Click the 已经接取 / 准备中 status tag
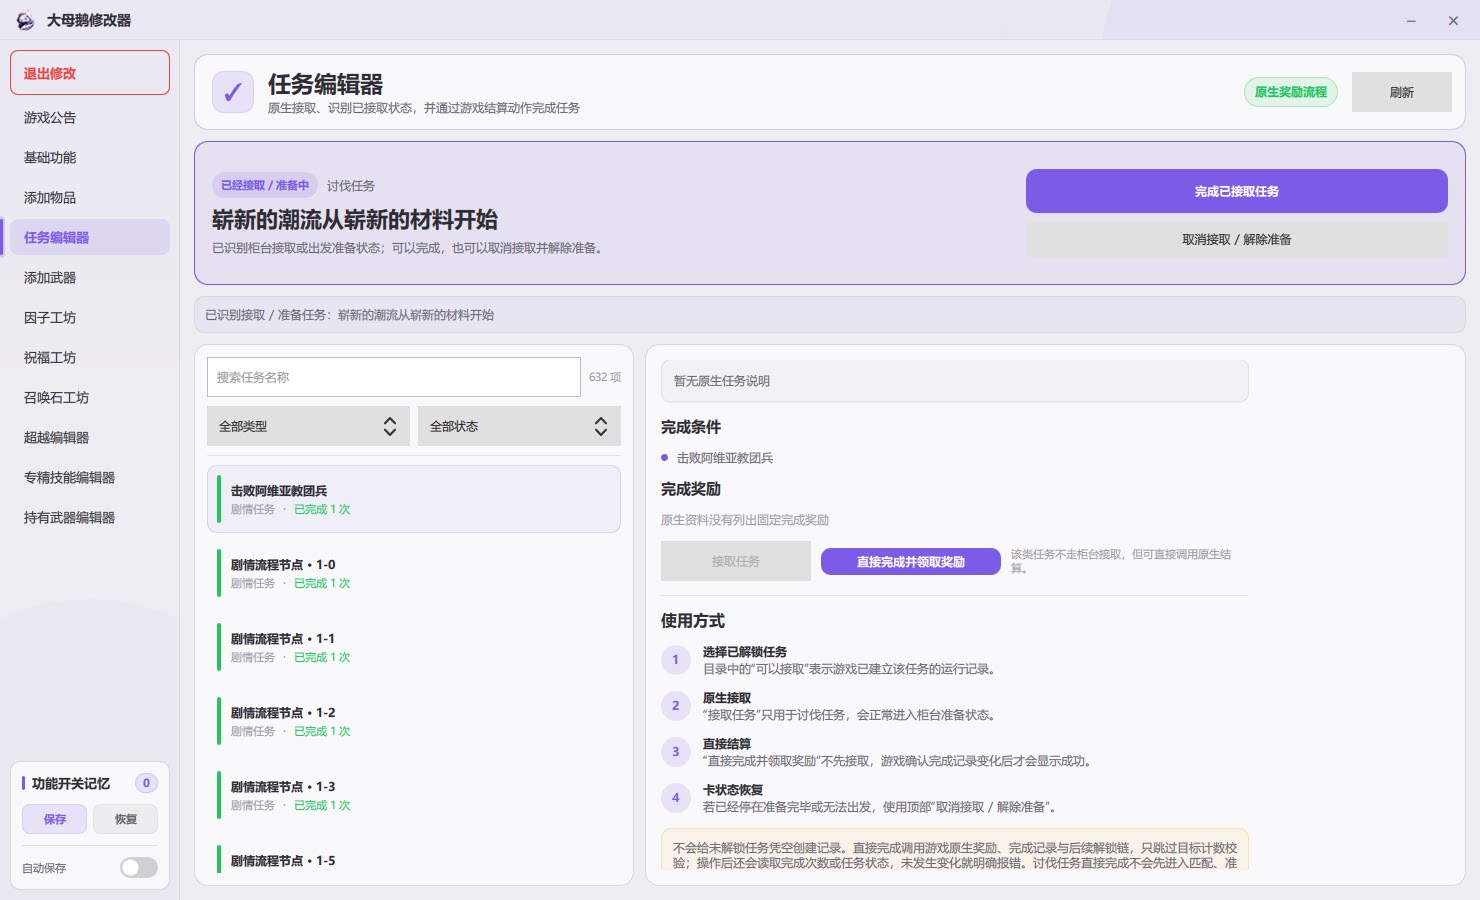The image size is (1480, 900). pos(265,185)
